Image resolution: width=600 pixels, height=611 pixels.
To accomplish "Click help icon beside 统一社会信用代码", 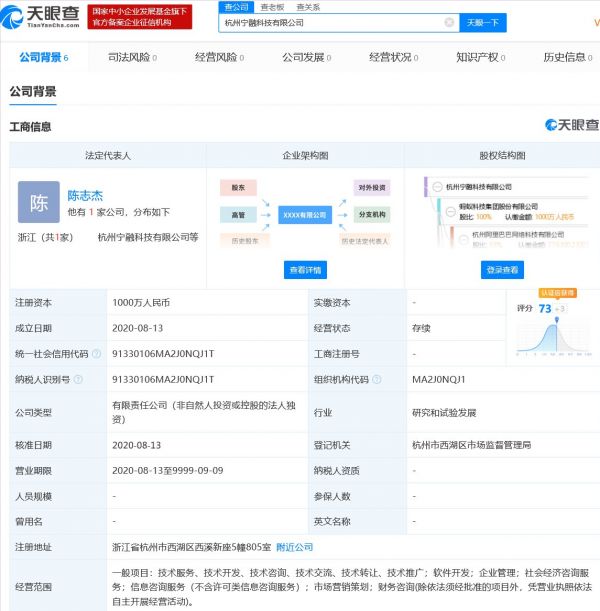I will (x=96, y=354).
